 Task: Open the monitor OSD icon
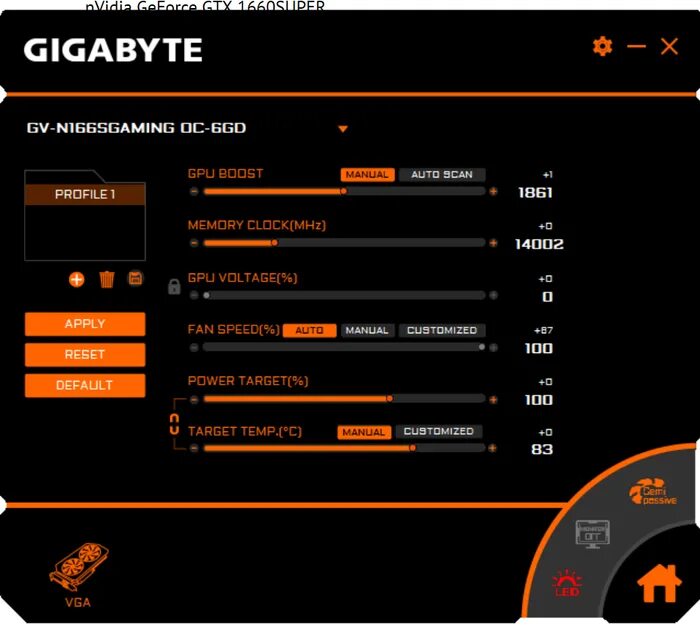[x=592, y=533]
